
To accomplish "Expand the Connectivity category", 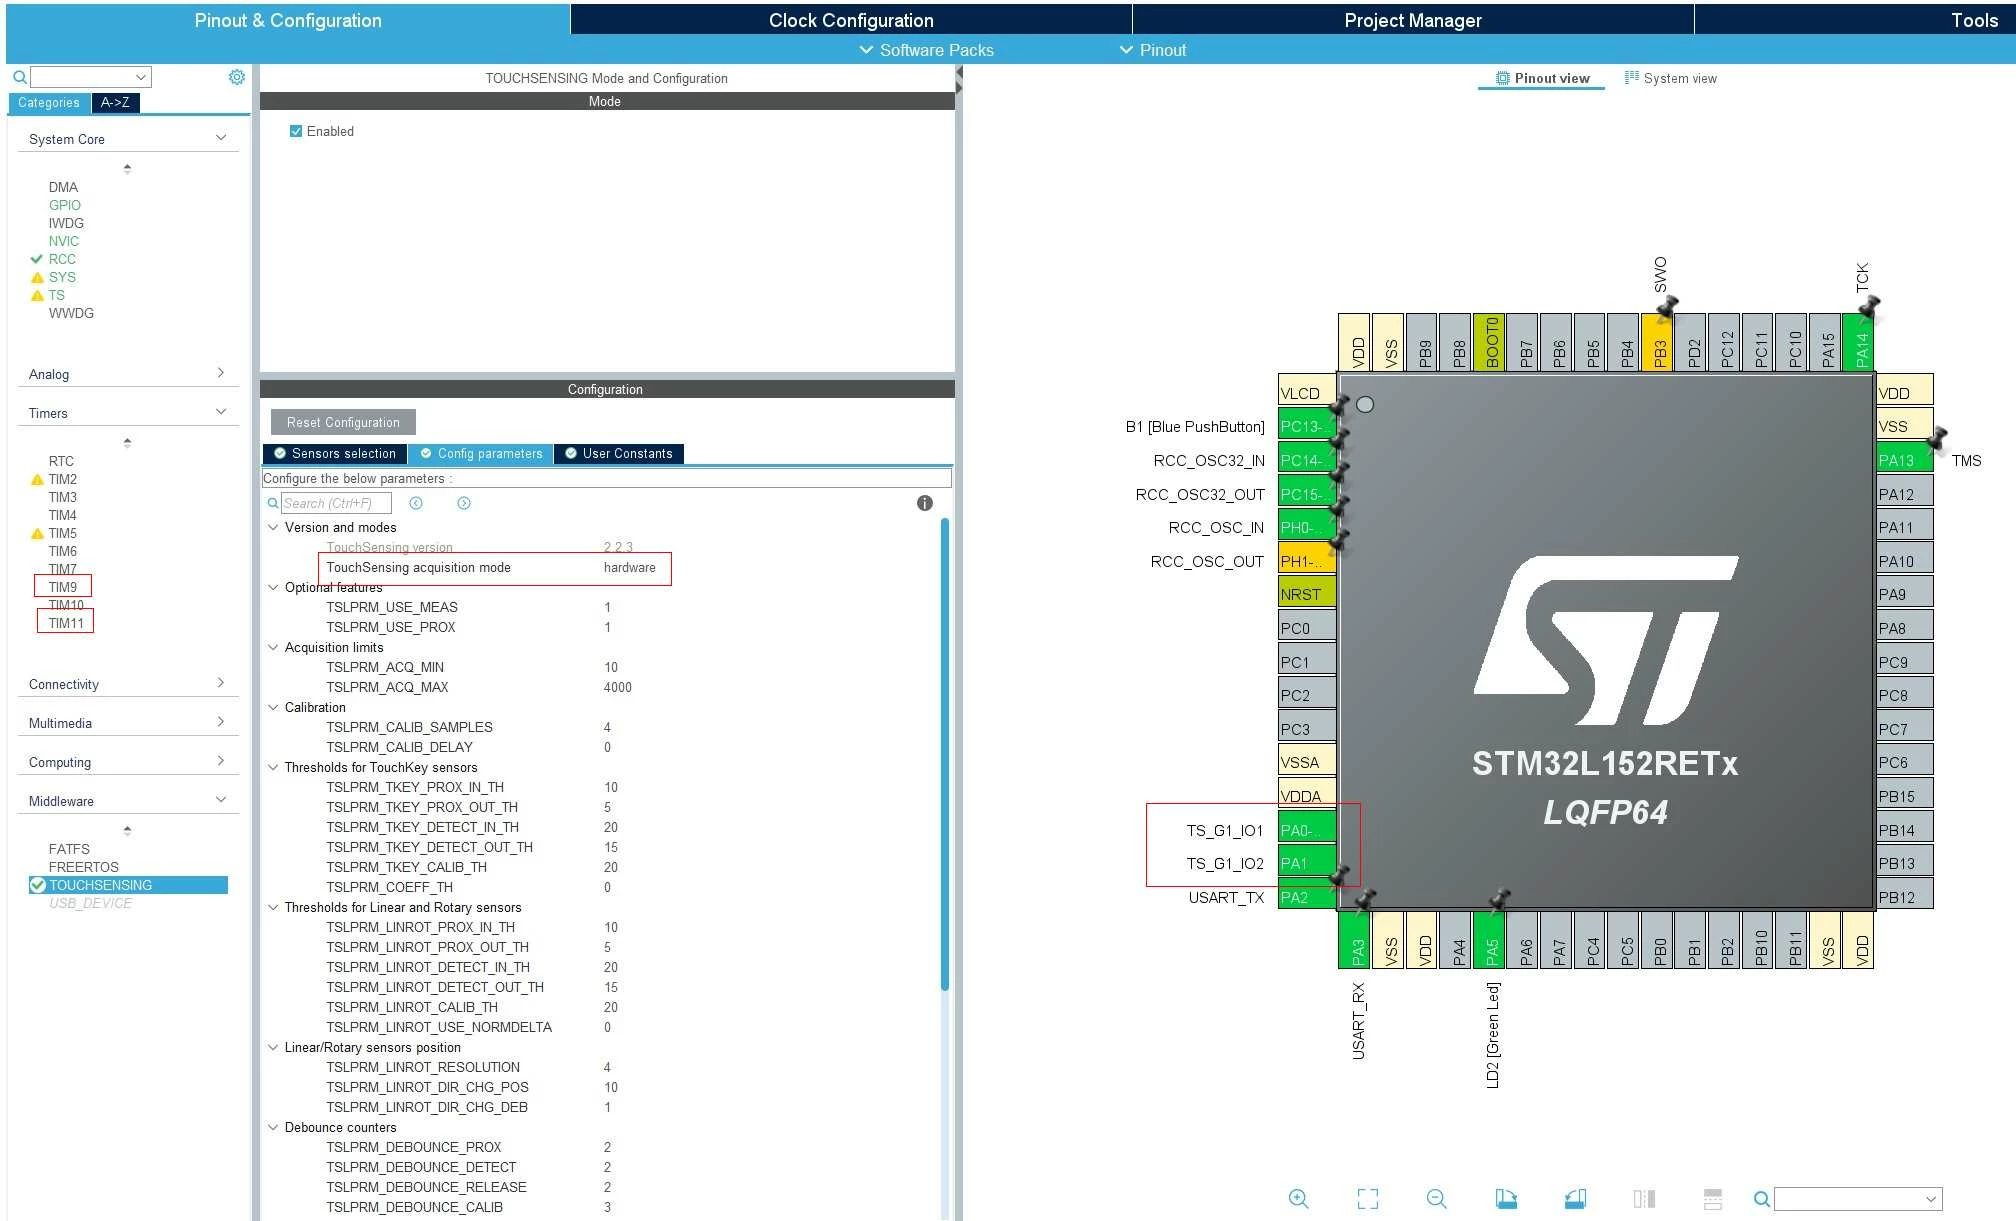I will (221, 683).
